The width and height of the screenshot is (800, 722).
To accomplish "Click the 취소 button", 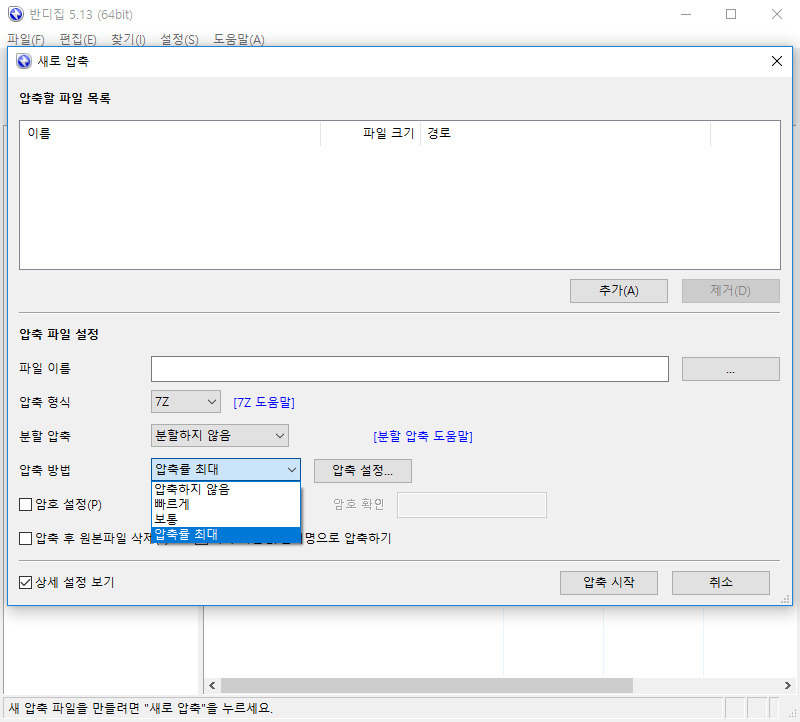I will (720, 583).
